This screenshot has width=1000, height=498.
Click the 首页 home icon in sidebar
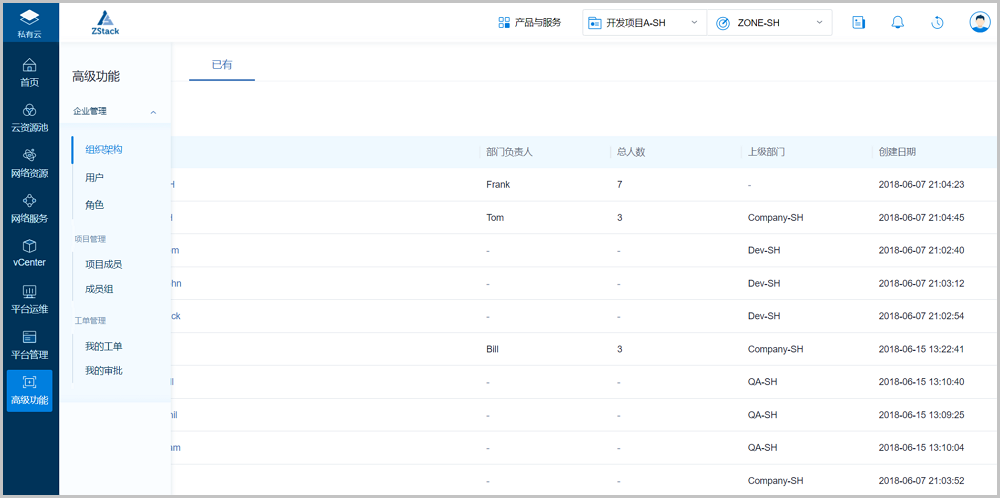pyautogui.click(x=29, y=65)
